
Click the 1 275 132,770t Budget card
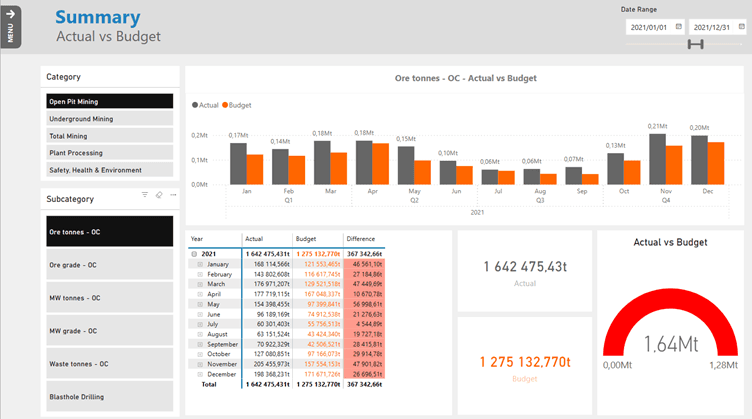(x=525, y=365)
